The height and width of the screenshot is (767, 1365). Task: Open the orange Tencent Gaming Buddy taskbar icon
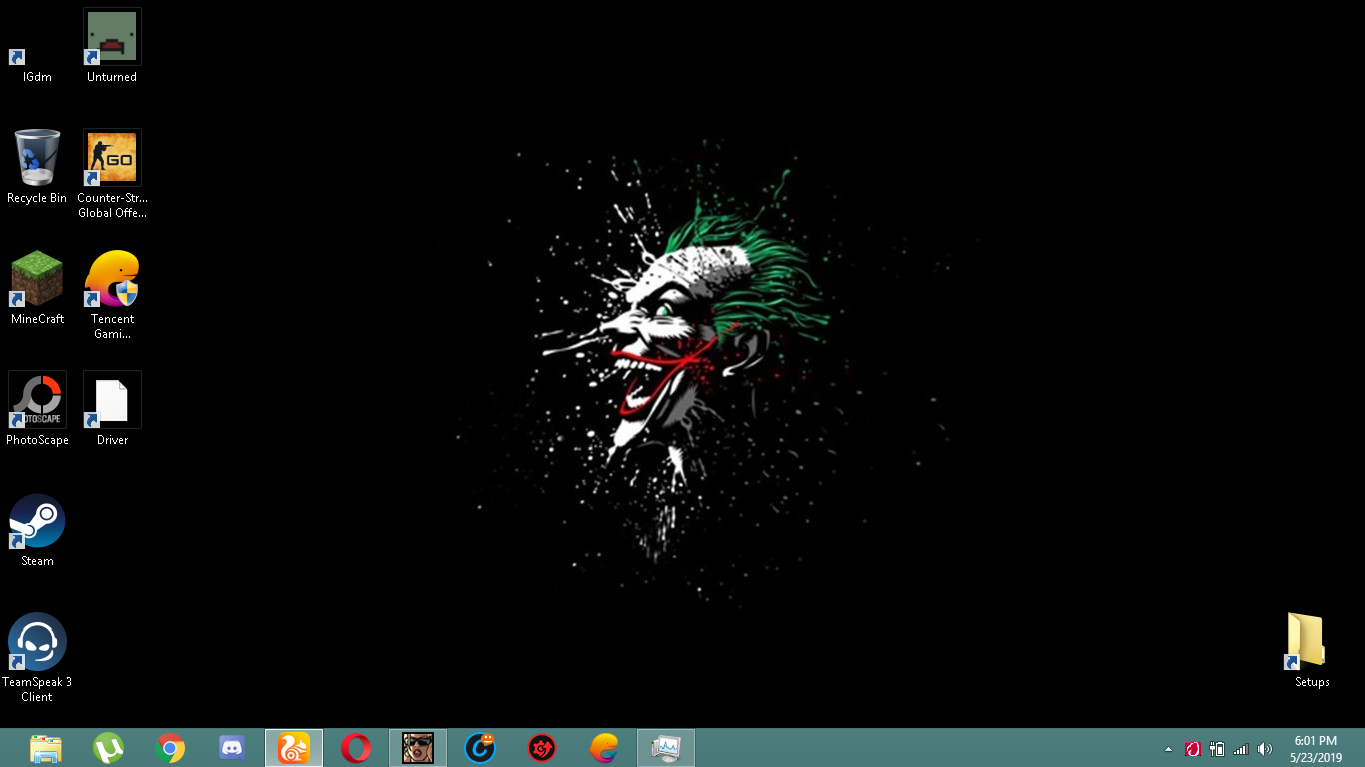[x=604, y=748]
